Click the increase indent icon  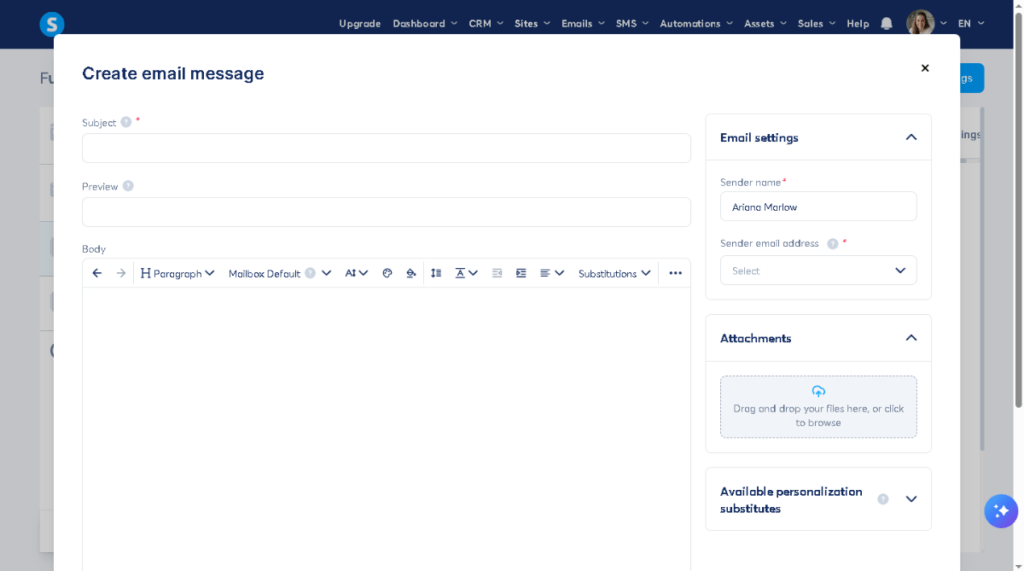(520, 273)
